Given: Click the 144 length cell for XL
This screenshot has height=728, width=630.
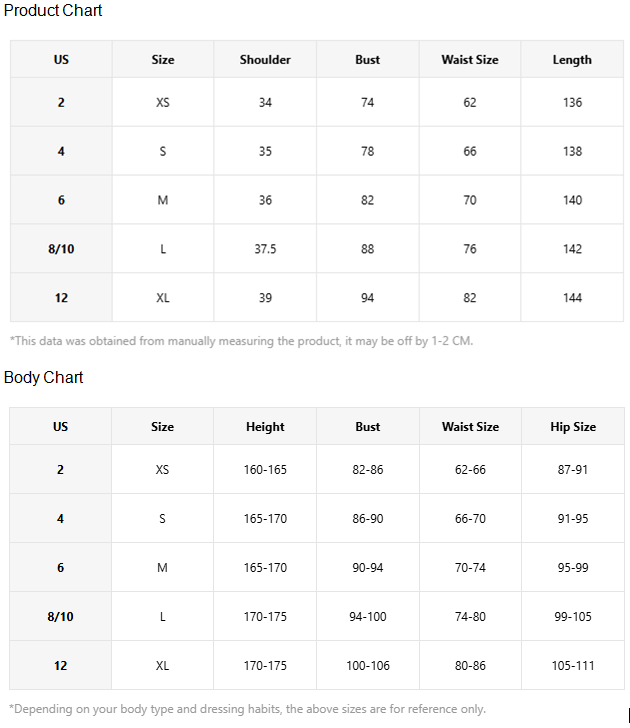Looking at the screenshot, I should (x=572, y=298).
